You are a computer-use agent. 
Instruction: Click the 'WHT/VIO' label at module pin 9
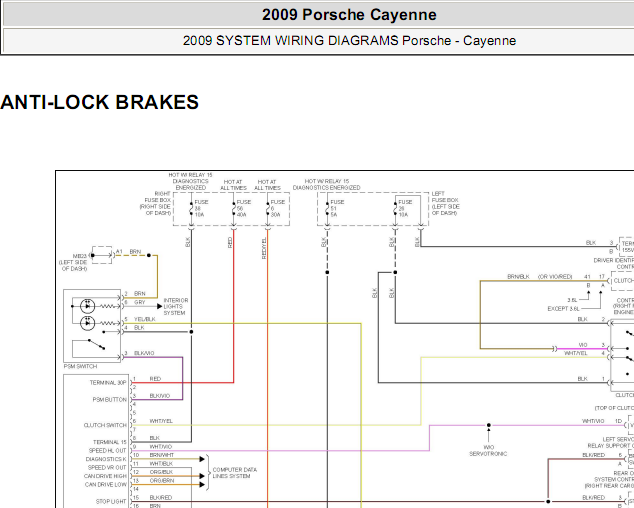click(161, 447)
